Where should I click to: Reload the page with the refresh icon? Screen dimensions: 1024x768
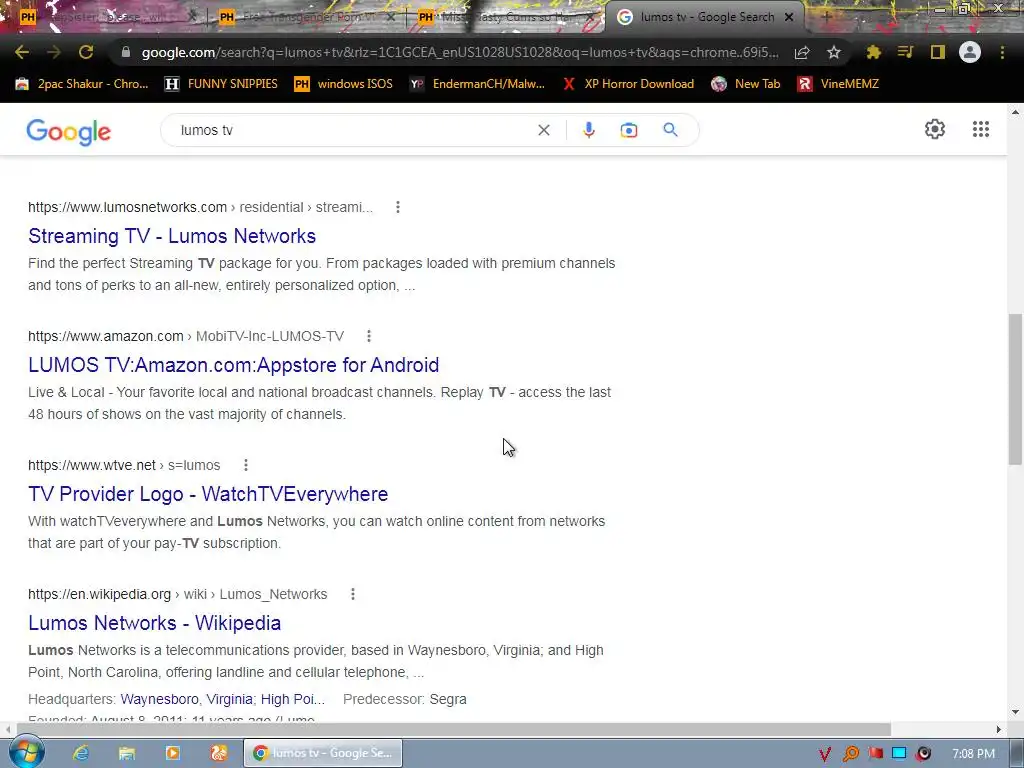point(86,52)
